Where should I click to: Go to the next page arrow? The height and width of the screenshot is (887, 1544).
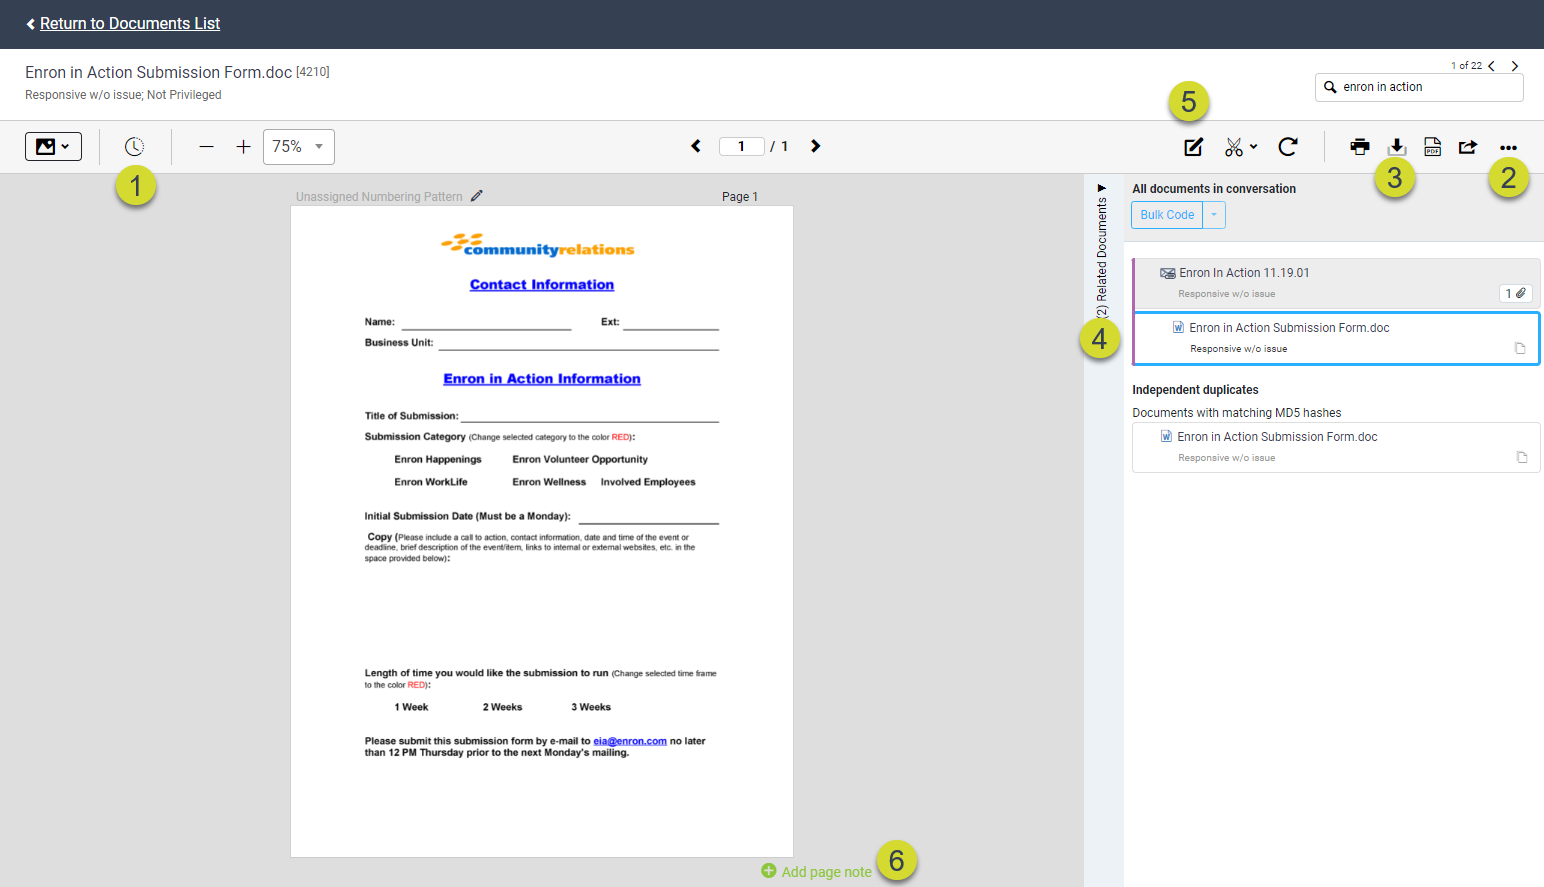tap(816, 146)
